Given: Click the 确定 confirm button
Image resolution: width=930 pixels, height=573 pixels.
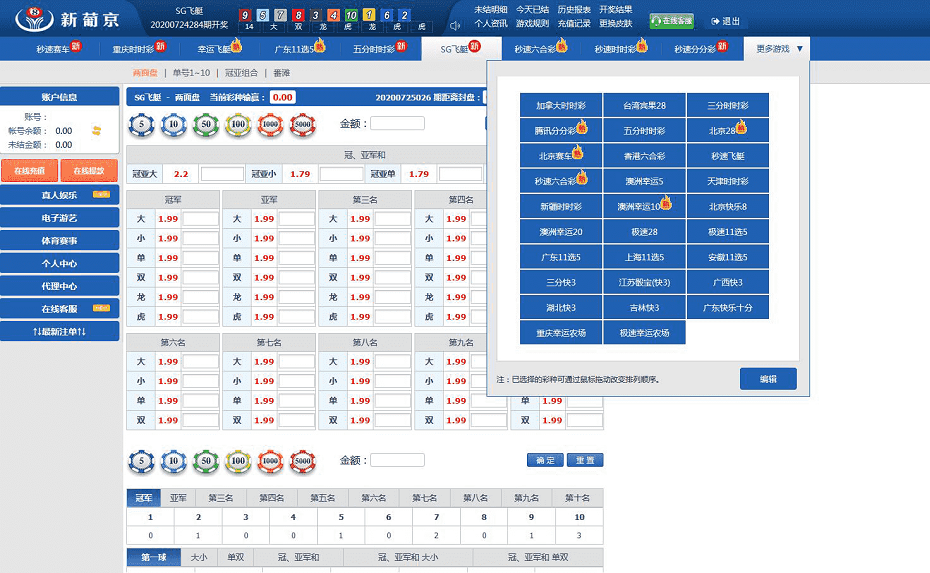Looking at the screenshot, I should [545, 460].
